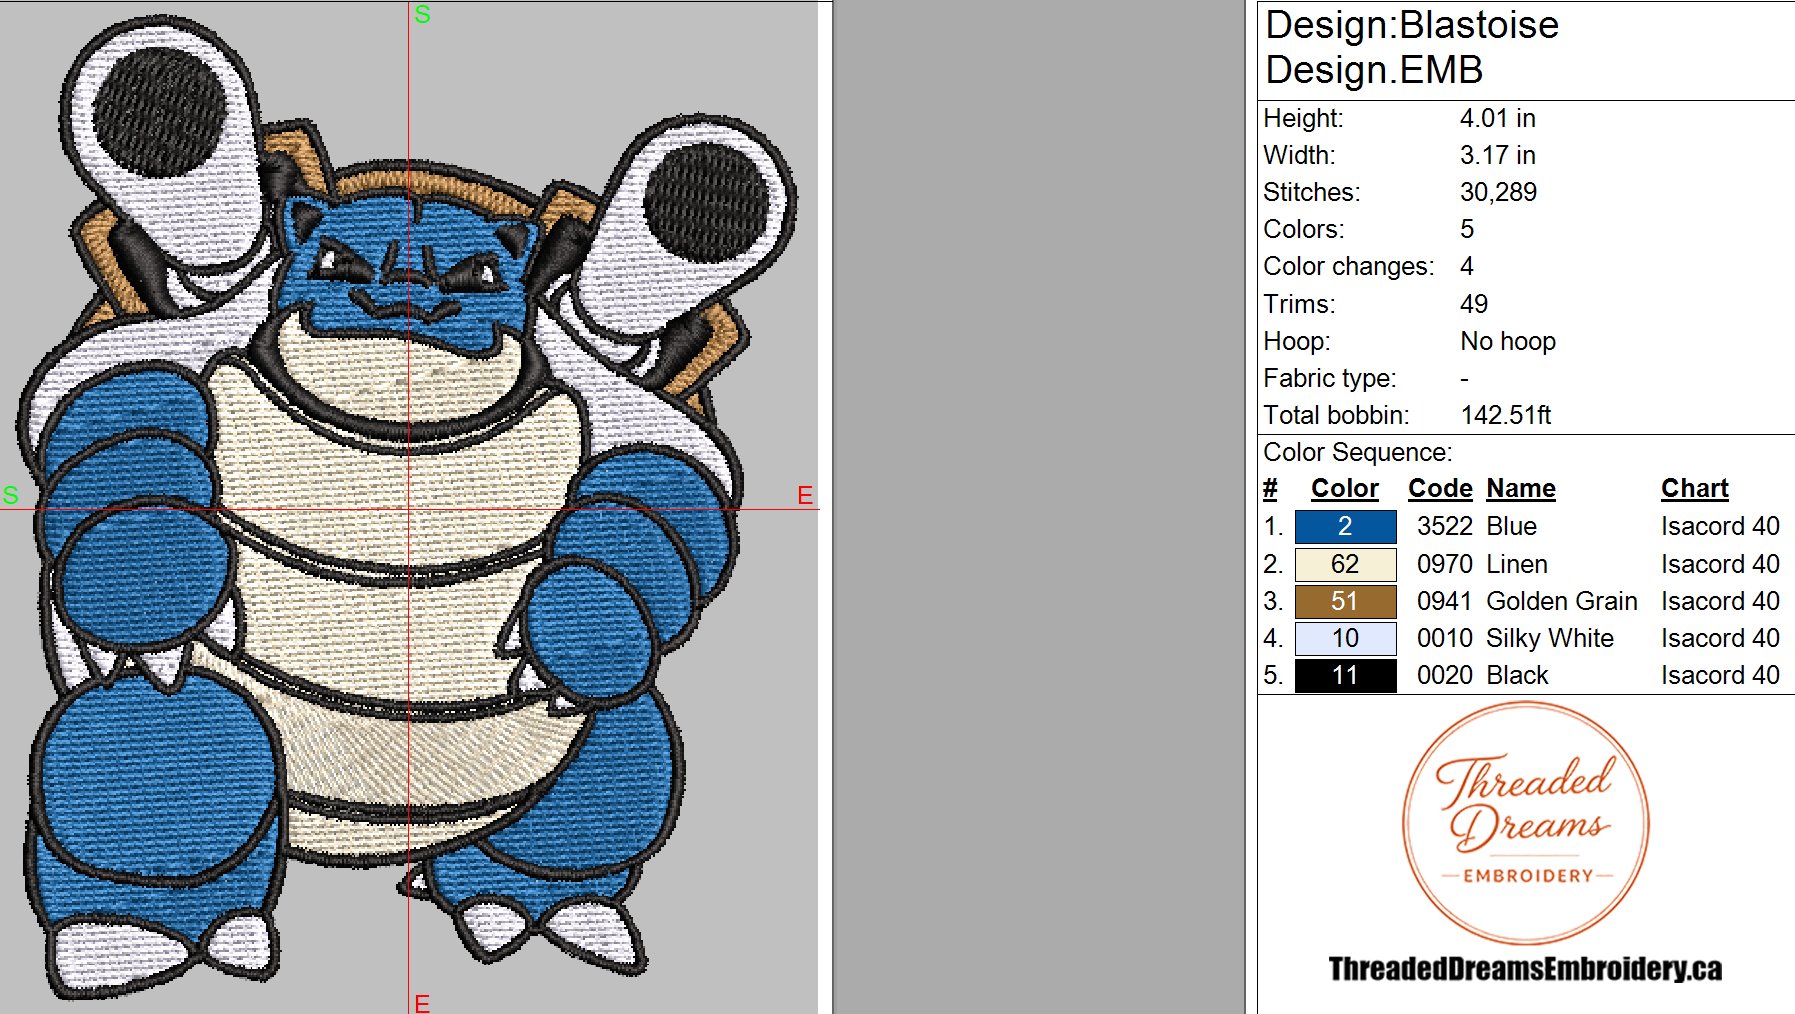Click the Name column header
Viewport: 1795px width, 1014px height.
[x=1521, y=488]
